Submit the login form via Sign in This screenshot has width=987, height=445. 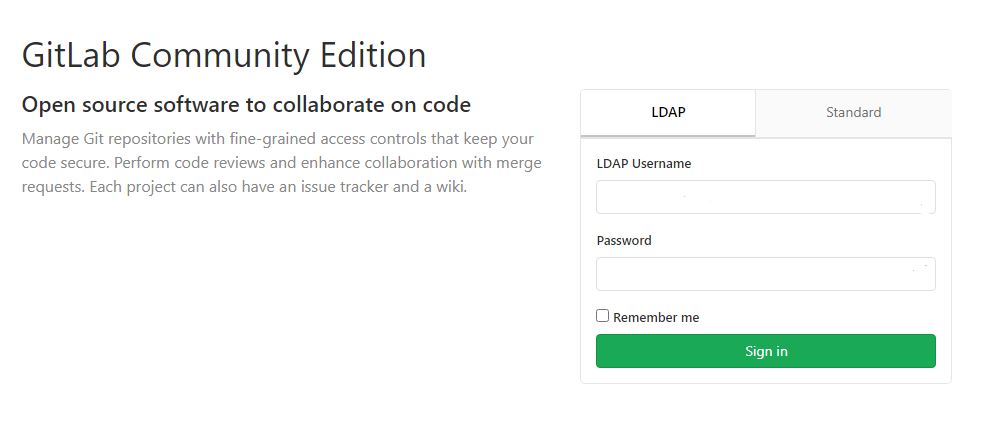pyautogui.click(x=765, y=351)
